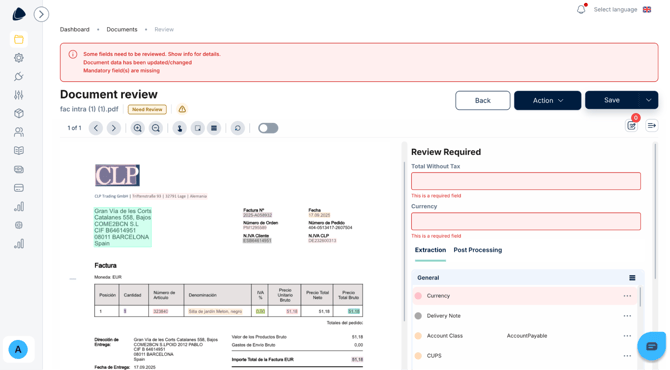The width and height of the screenshot is (670, 370).
Task: Click the info icon in the alert banner
Action: pos(73,54)
